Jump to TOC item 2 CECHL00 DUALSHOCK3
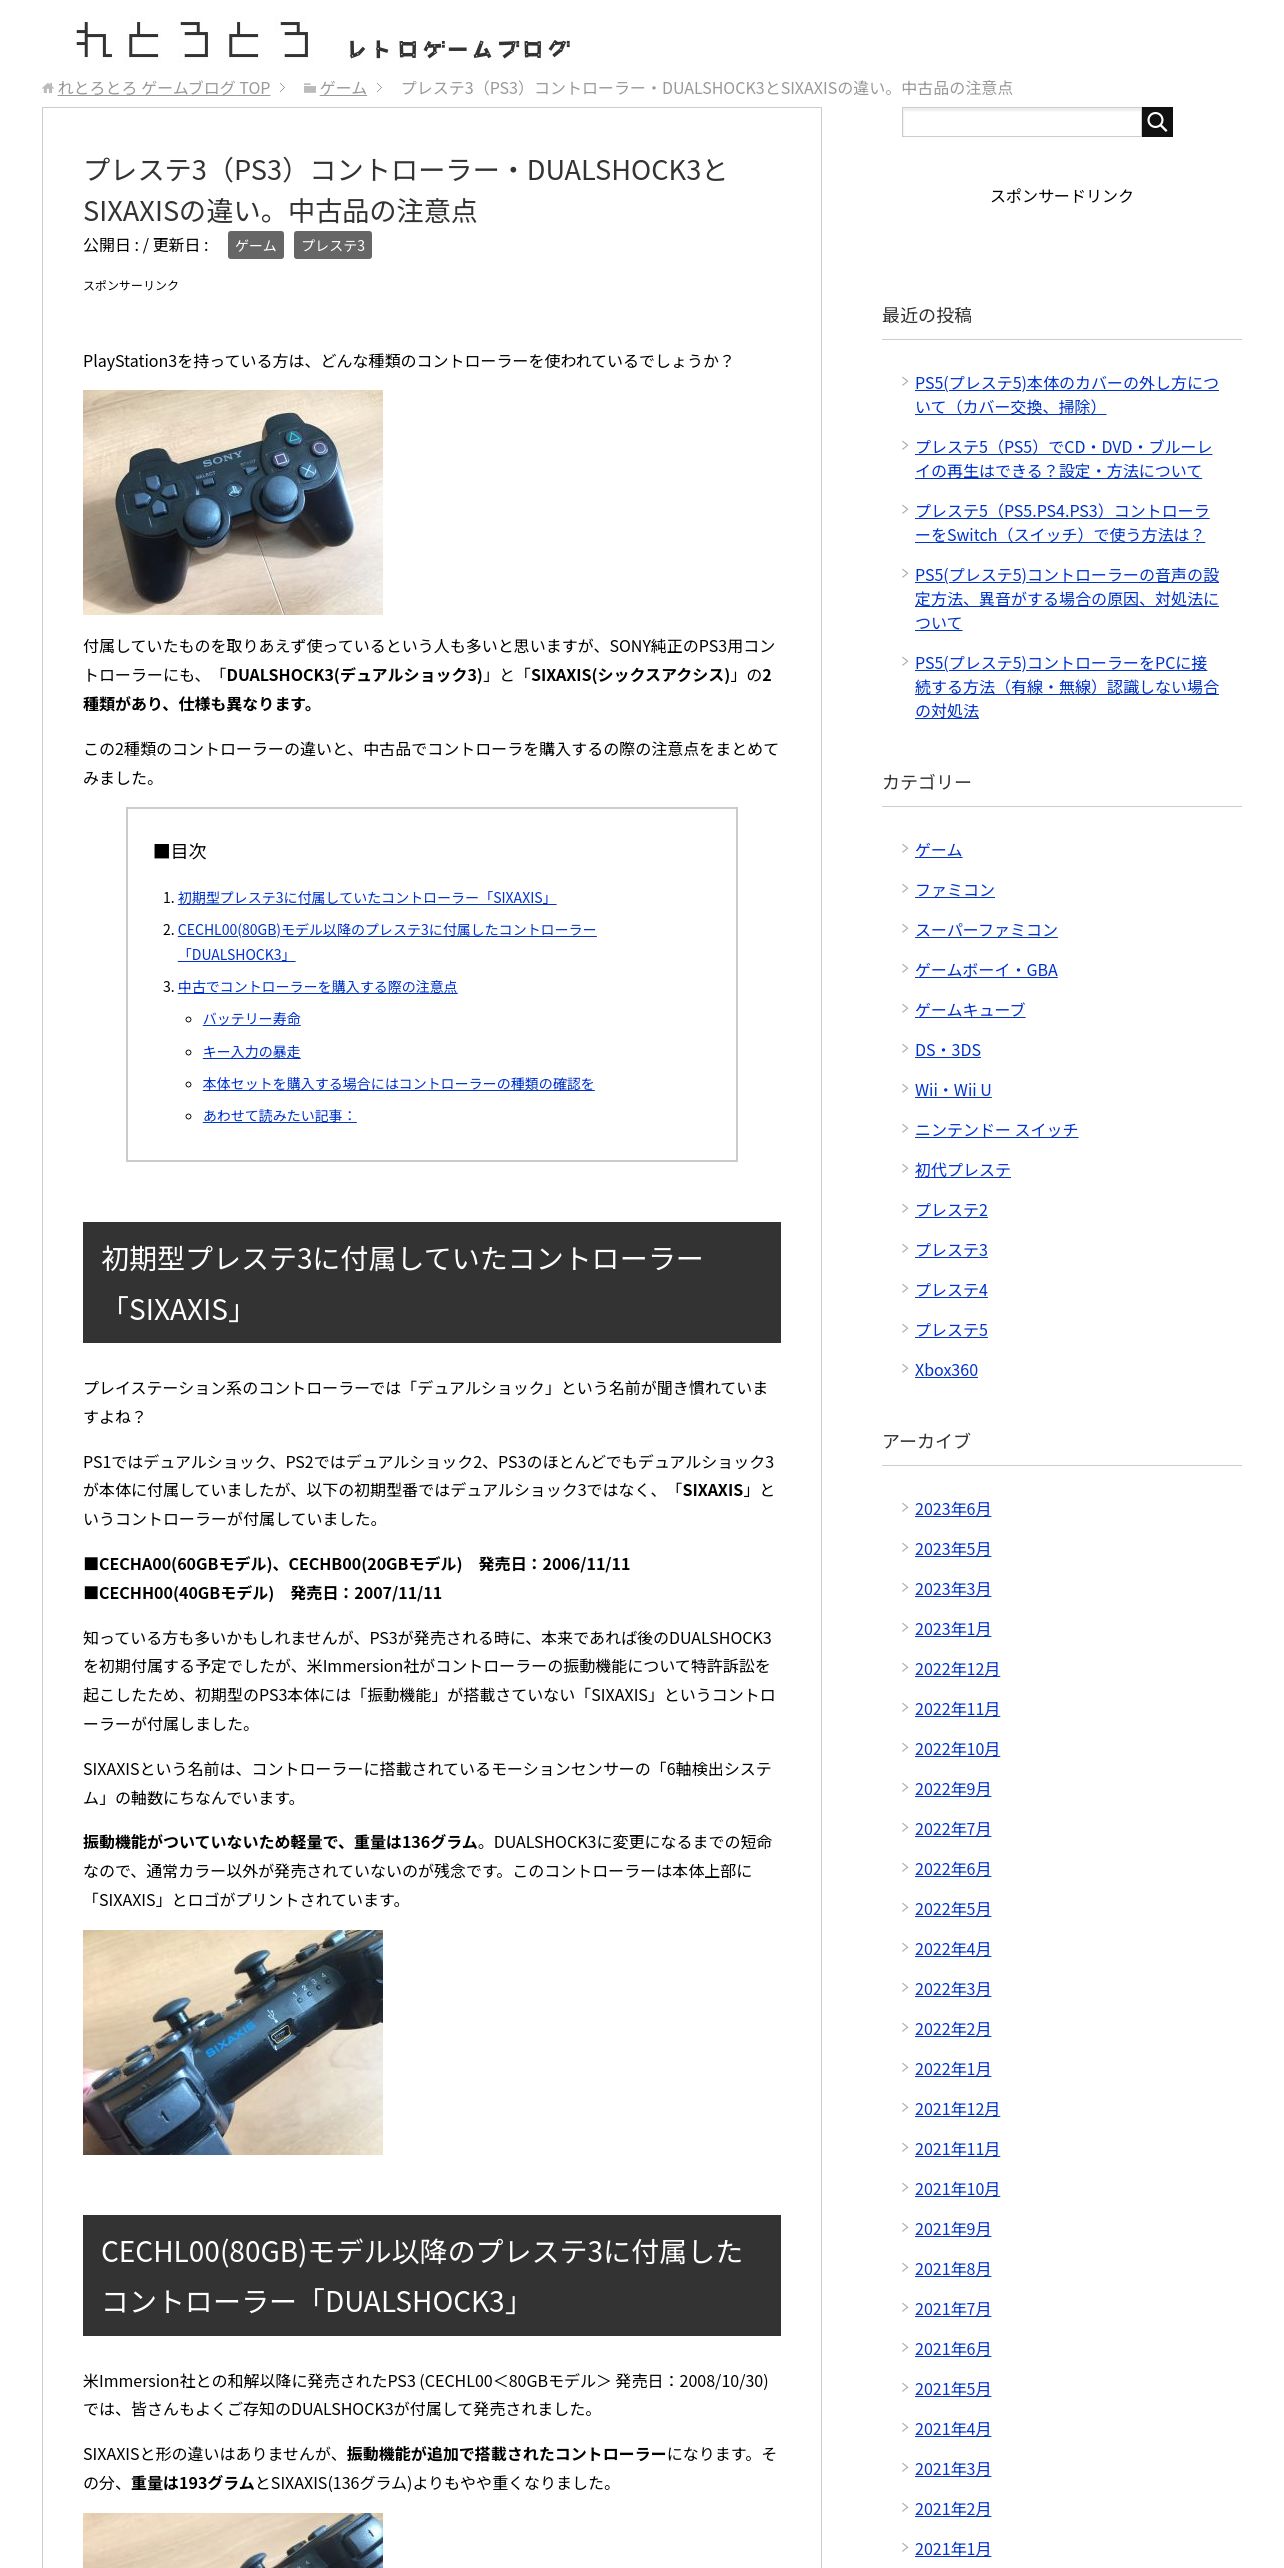Image resolution: width=1284 pixels, height=2568 pixels. pyautogui.click(x=387, y=942)
